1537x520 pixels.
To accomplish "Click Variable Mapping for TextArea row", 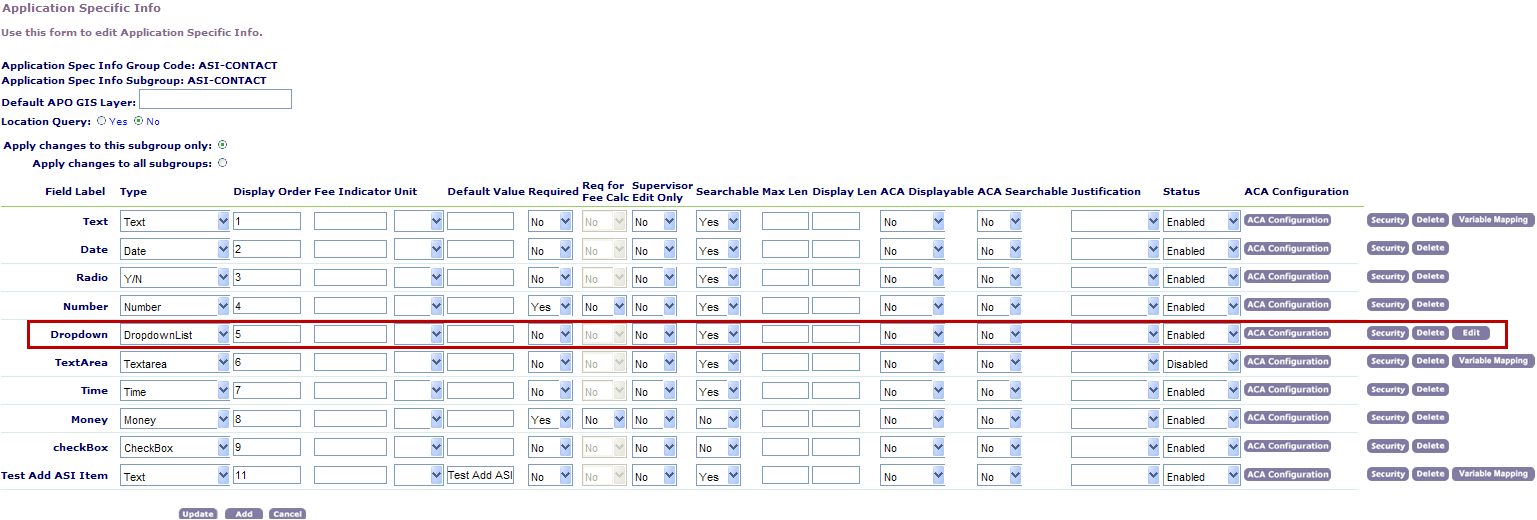I will (1492, 361).
